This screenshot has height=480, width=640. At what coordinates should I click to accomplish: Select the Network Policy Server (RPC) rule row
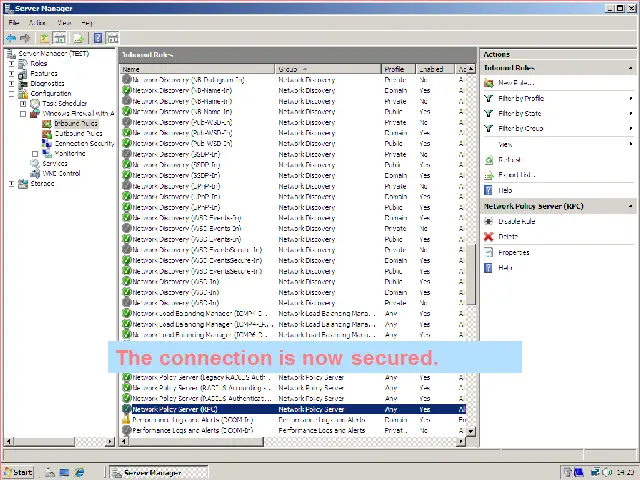(x=293, y=409)
